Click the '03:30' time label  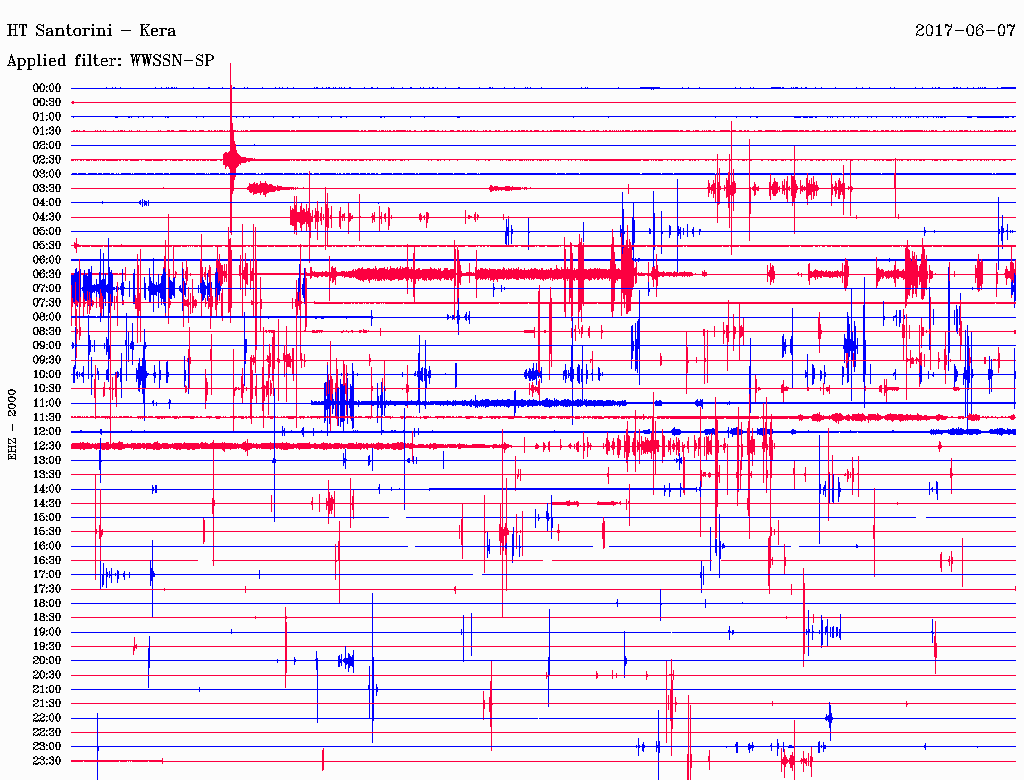pyautogui.click(x=47, y=189)
